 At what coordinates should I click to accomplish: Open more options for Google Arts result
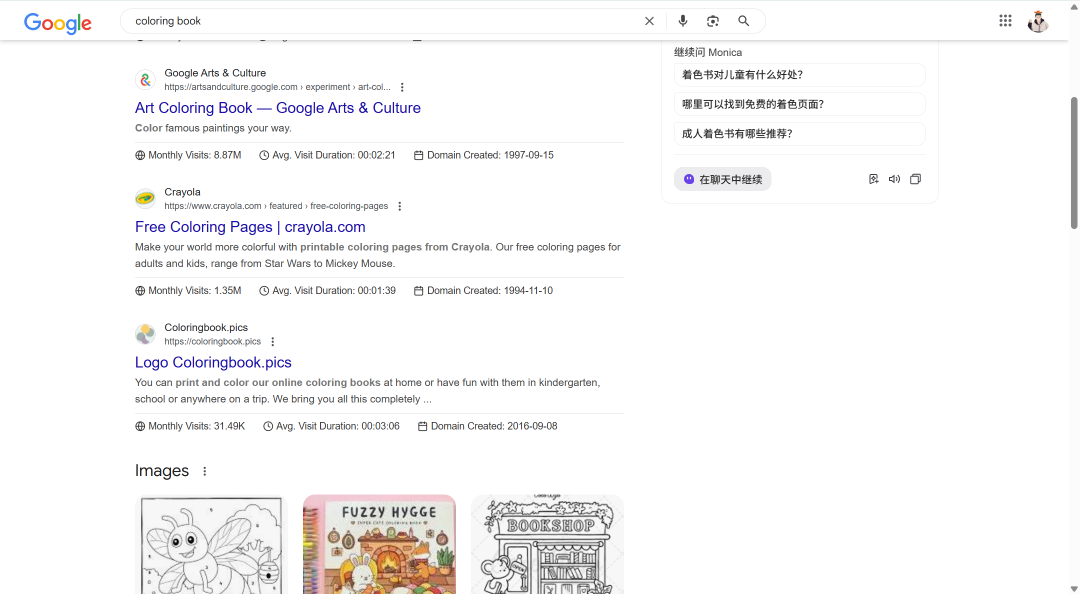coord(402,88)
